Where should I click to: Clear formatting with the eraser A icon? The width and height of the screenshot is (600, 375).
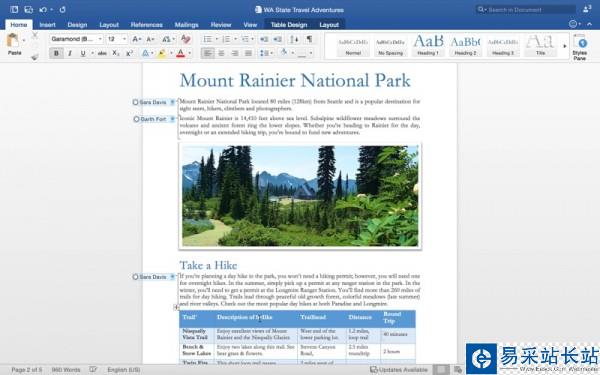point(186,39)
